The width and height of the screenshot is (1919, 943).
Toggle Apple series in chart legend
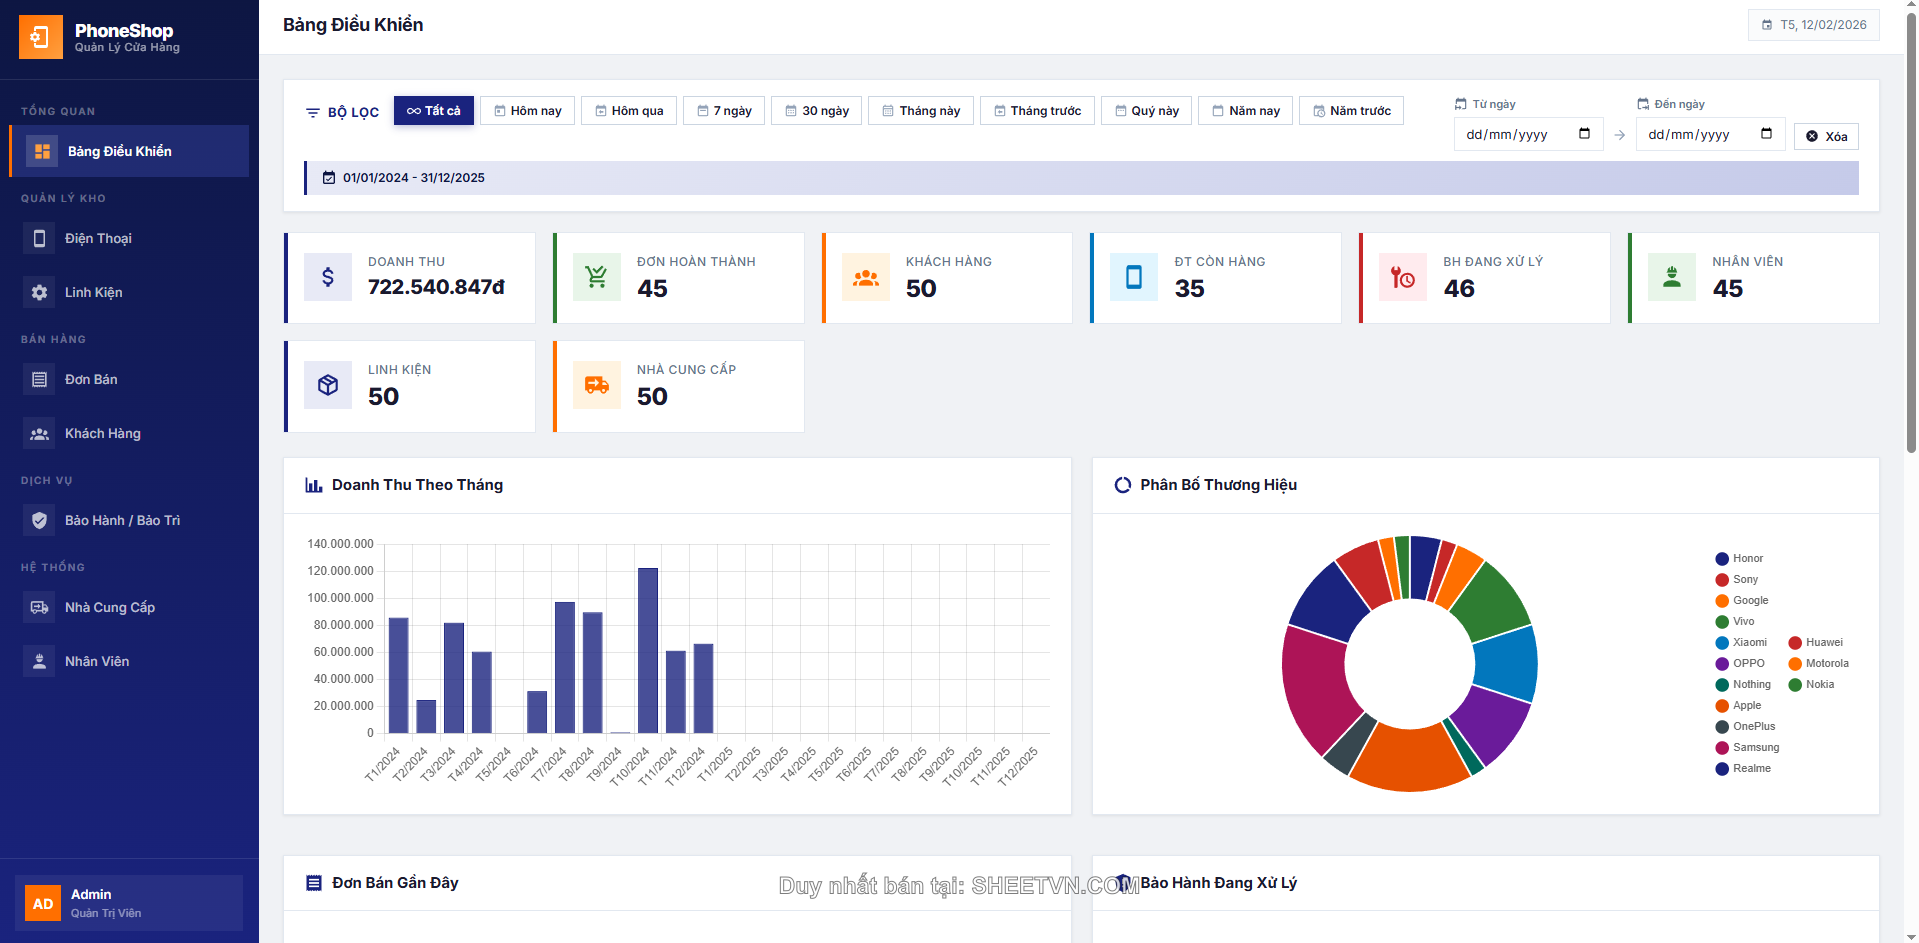point(1746,706)
